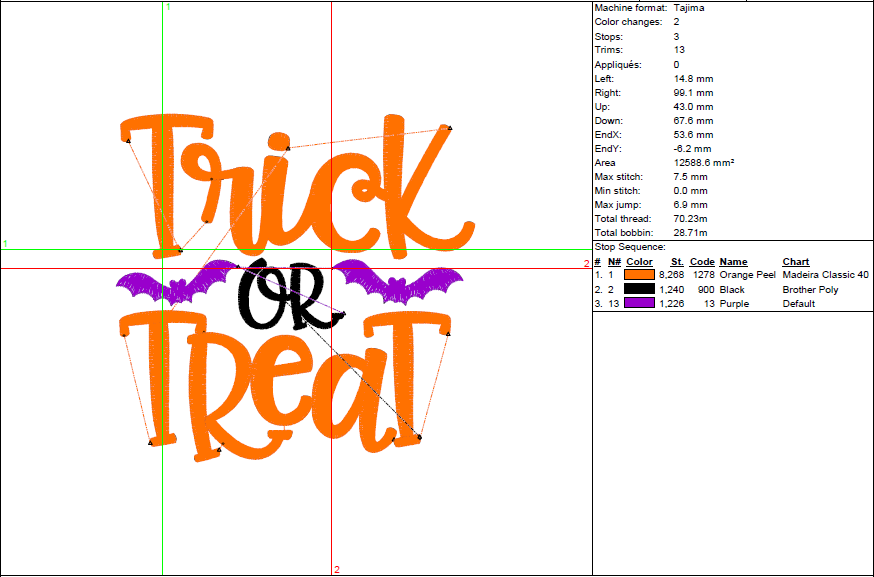Click the red guide marker '2' on right
Image resolution: width=874 pixels, height=577 pixels.
[x=587, y=264]
